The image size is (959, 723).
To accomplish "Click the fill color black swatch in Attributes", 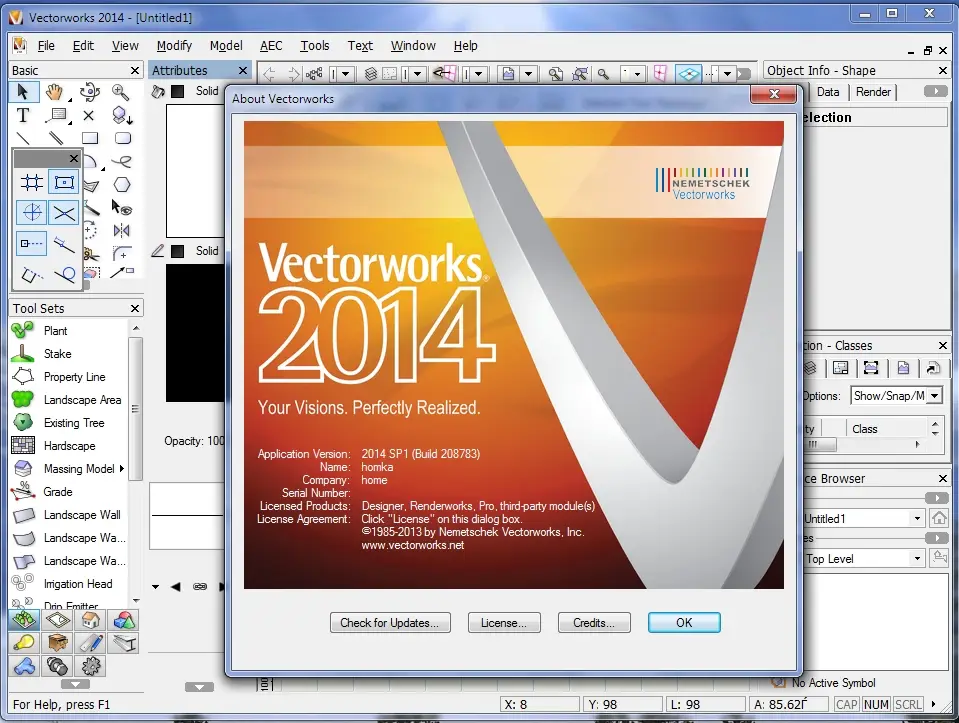I will [177, 91].
